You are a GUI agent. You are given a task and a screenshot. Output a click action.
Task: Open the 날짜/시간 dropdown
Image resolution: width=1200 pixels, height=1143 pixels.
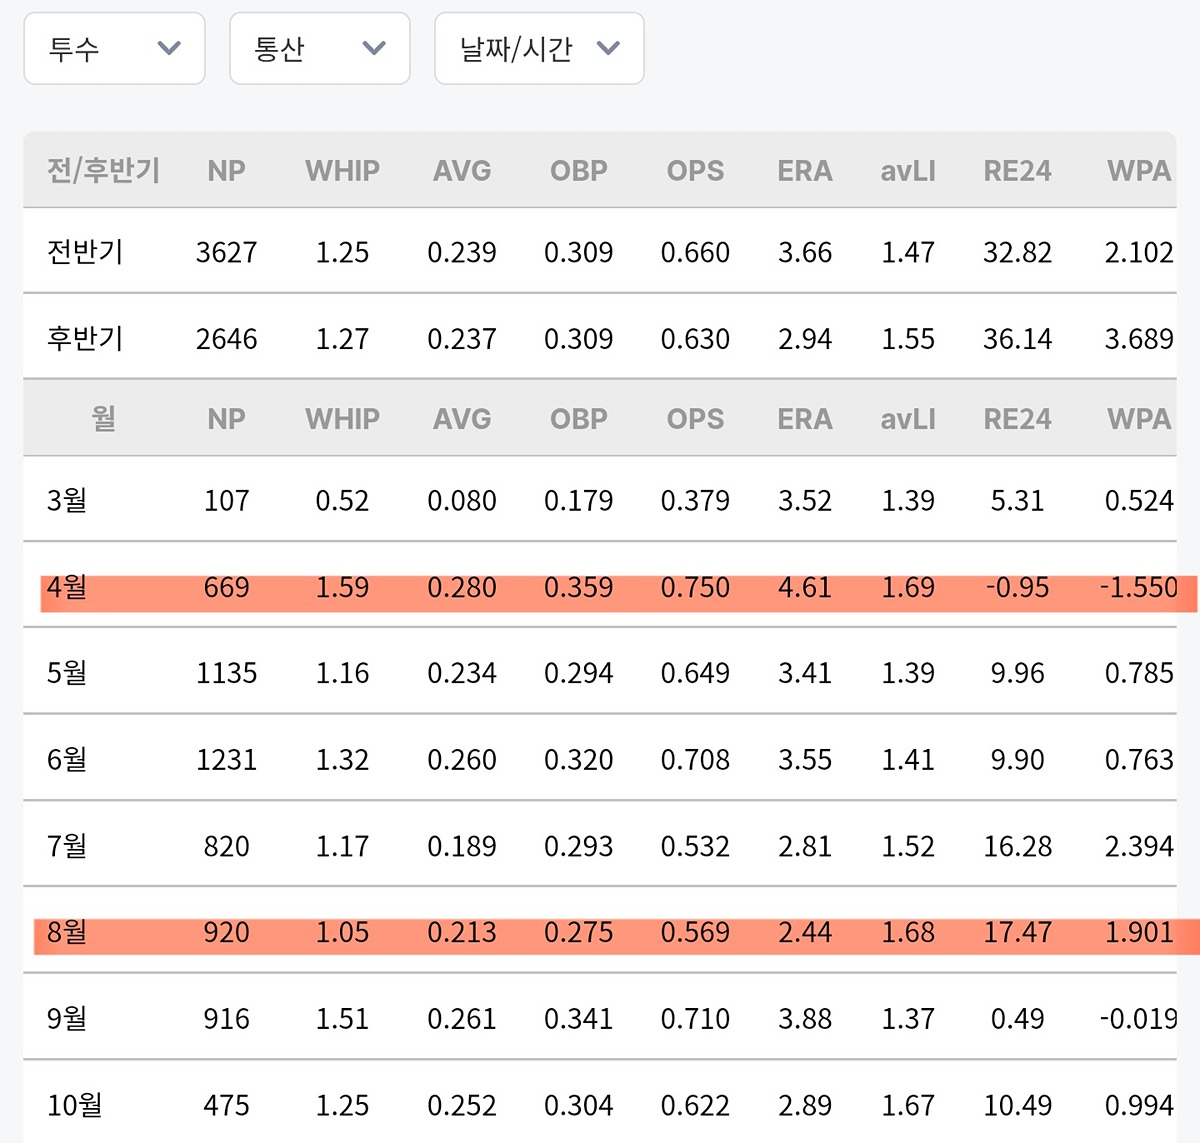coord(538,48)
